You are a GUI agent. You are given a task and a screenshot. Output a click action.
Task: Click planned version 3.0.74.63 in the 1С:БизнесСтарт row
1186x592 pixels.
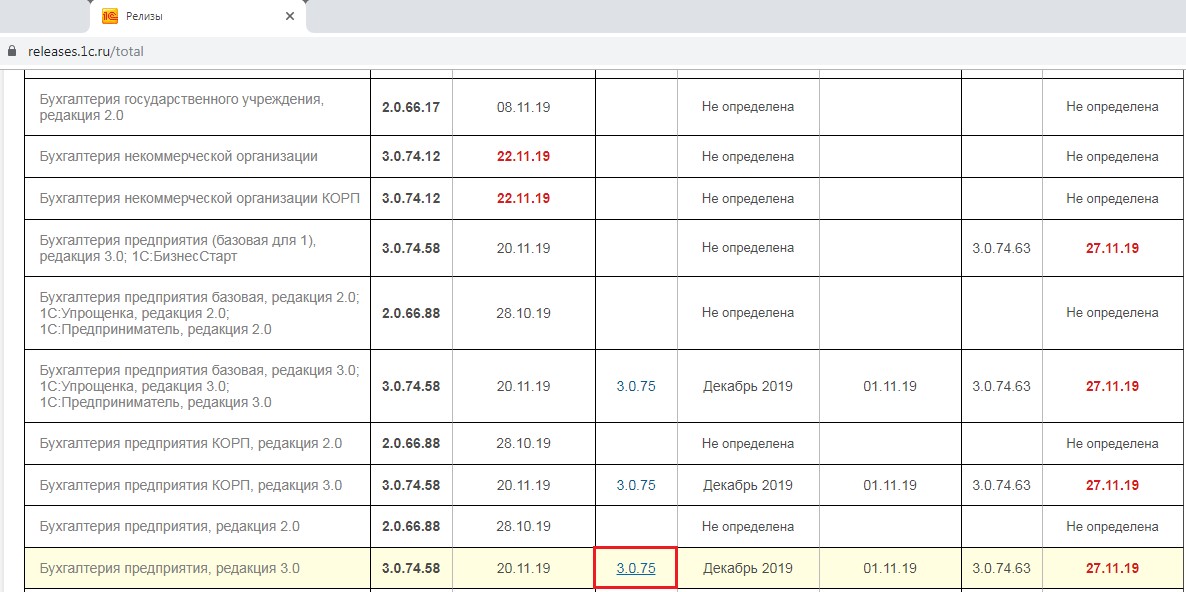coord(1001,248)
